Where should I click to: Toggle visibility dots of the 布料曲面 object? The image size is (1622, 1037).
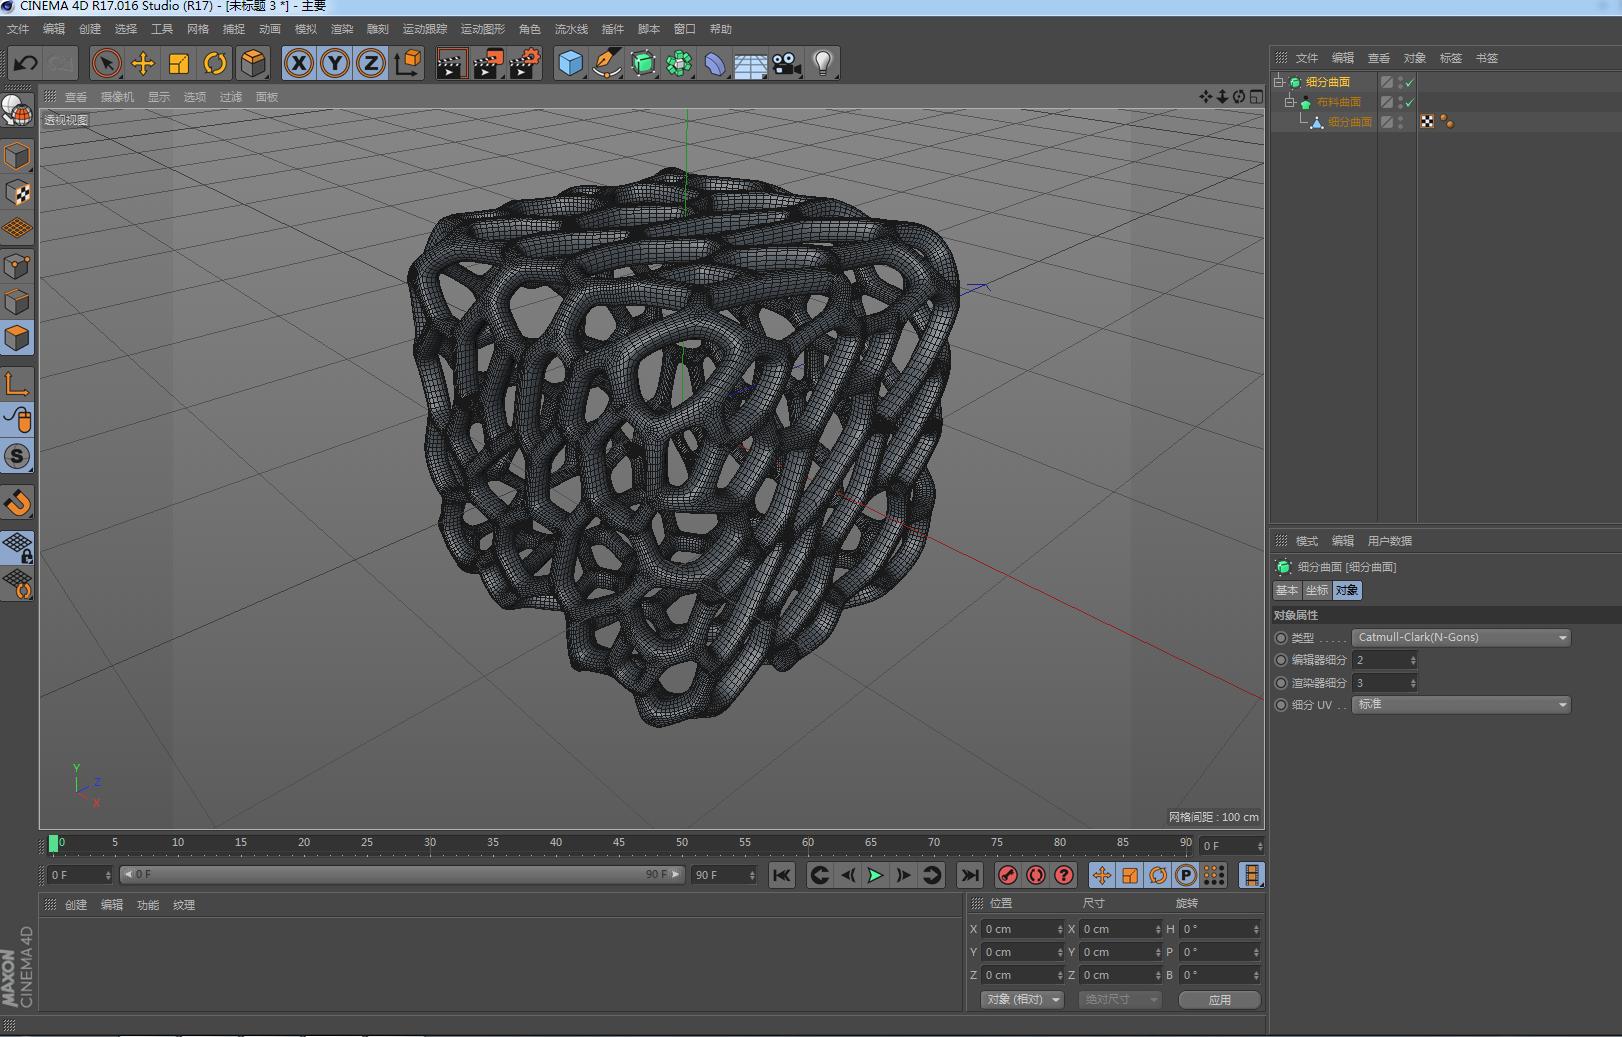(1399, 101)
